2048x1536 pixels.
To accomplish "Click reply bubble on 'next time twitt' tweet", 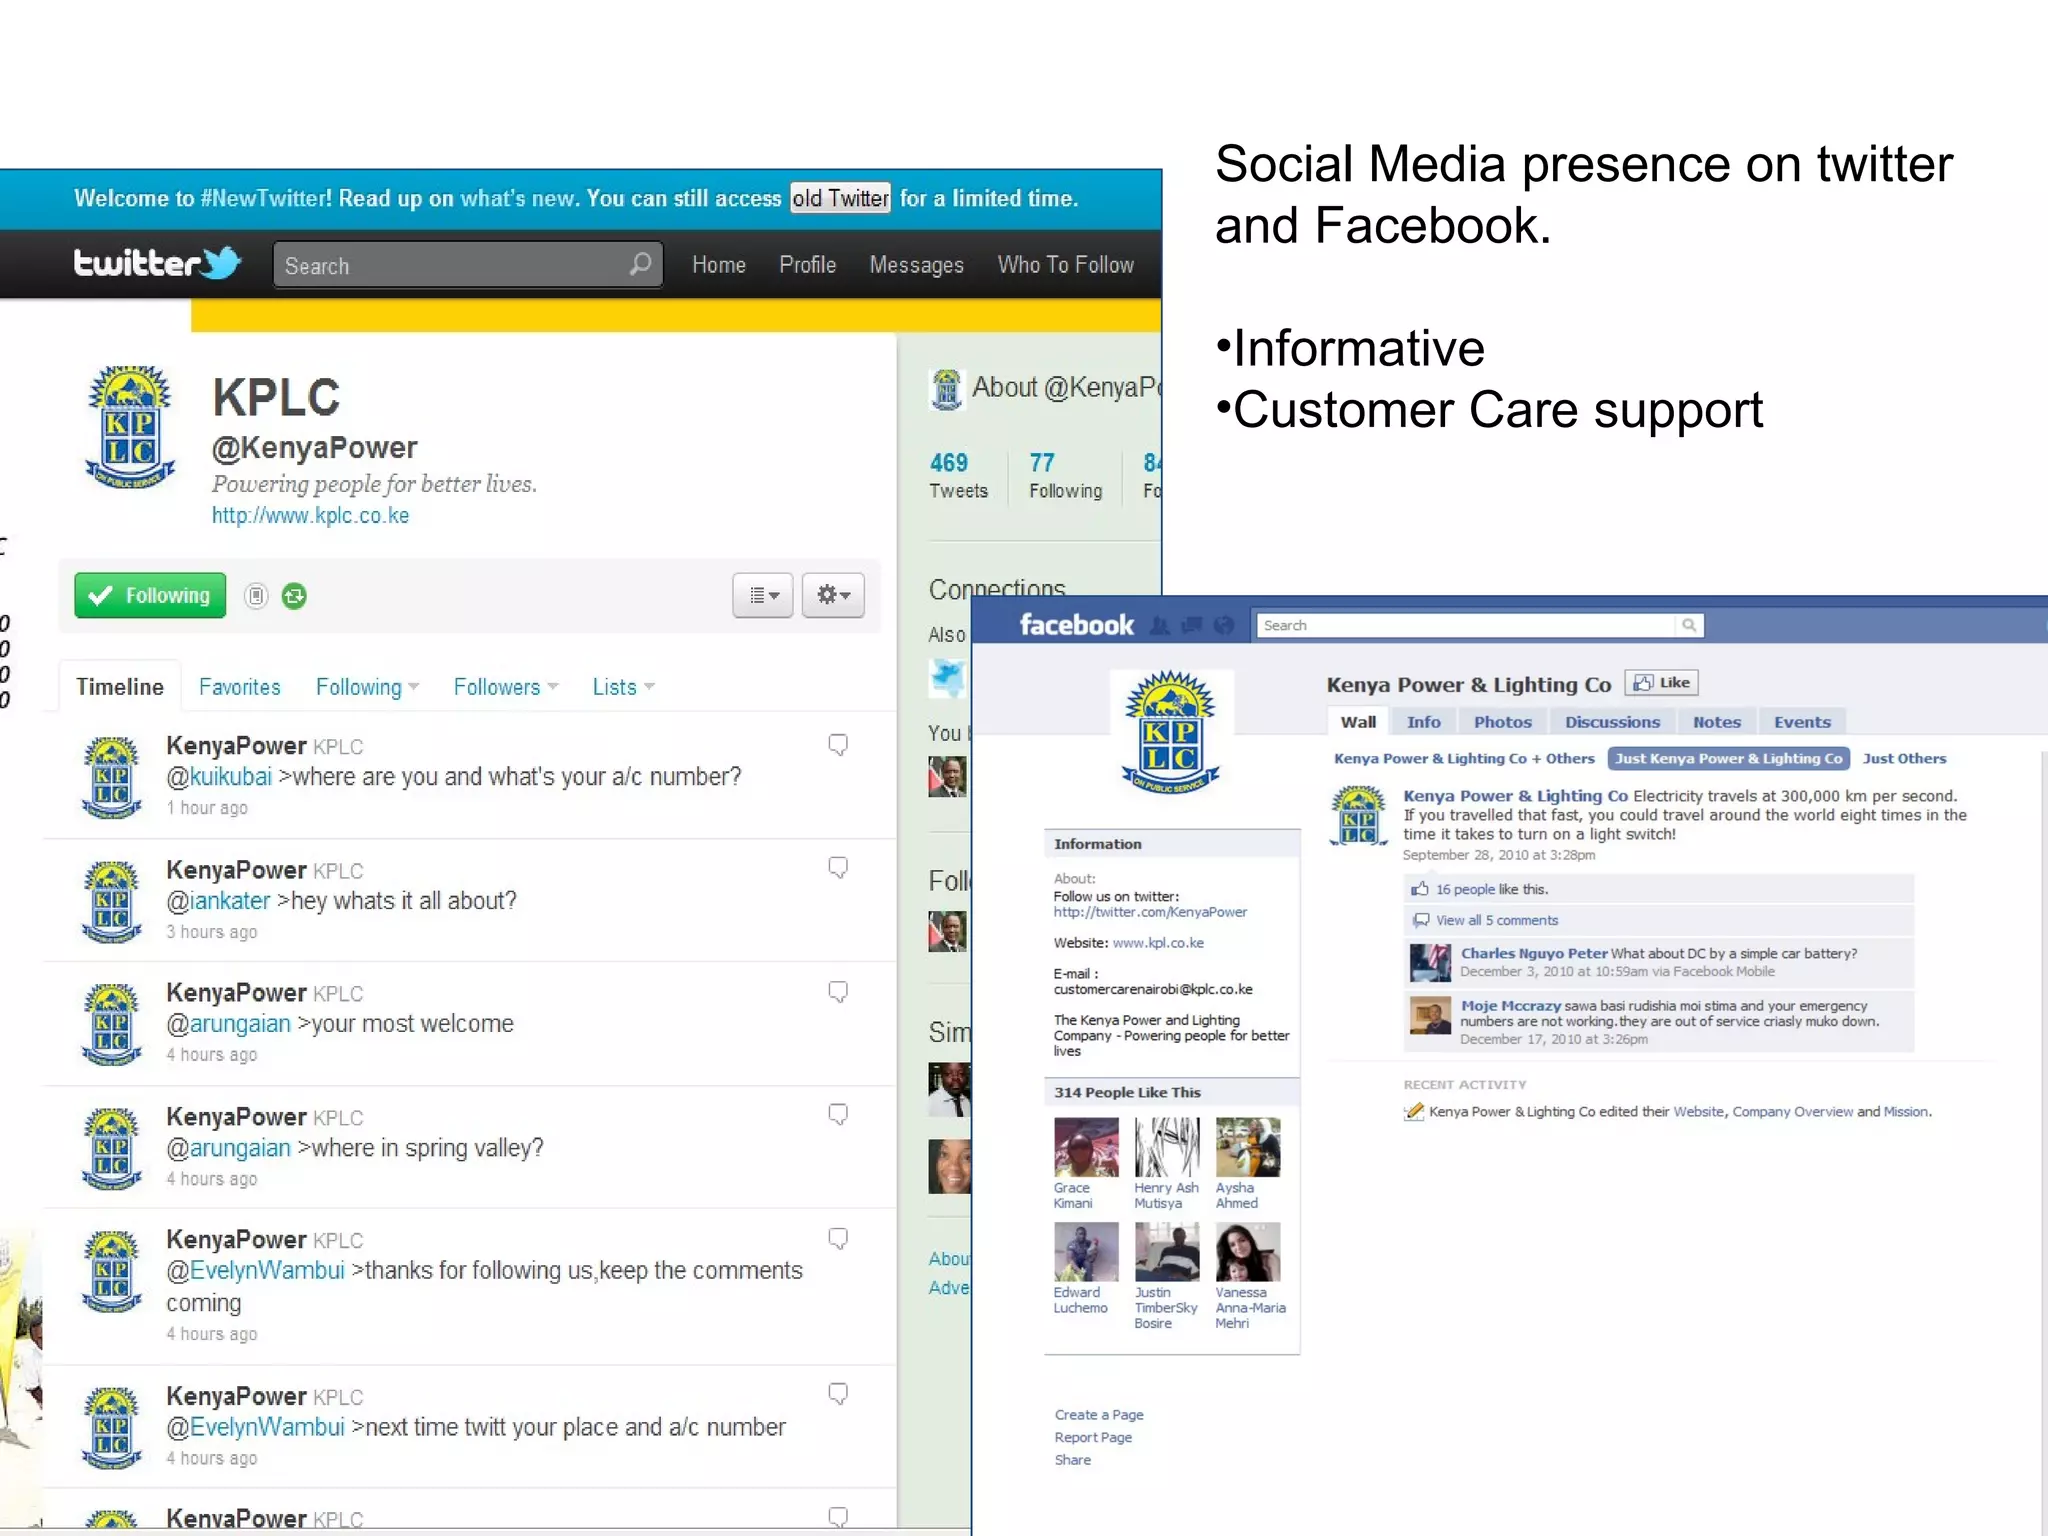I will pyautogui.click(x=838, y=1394).
